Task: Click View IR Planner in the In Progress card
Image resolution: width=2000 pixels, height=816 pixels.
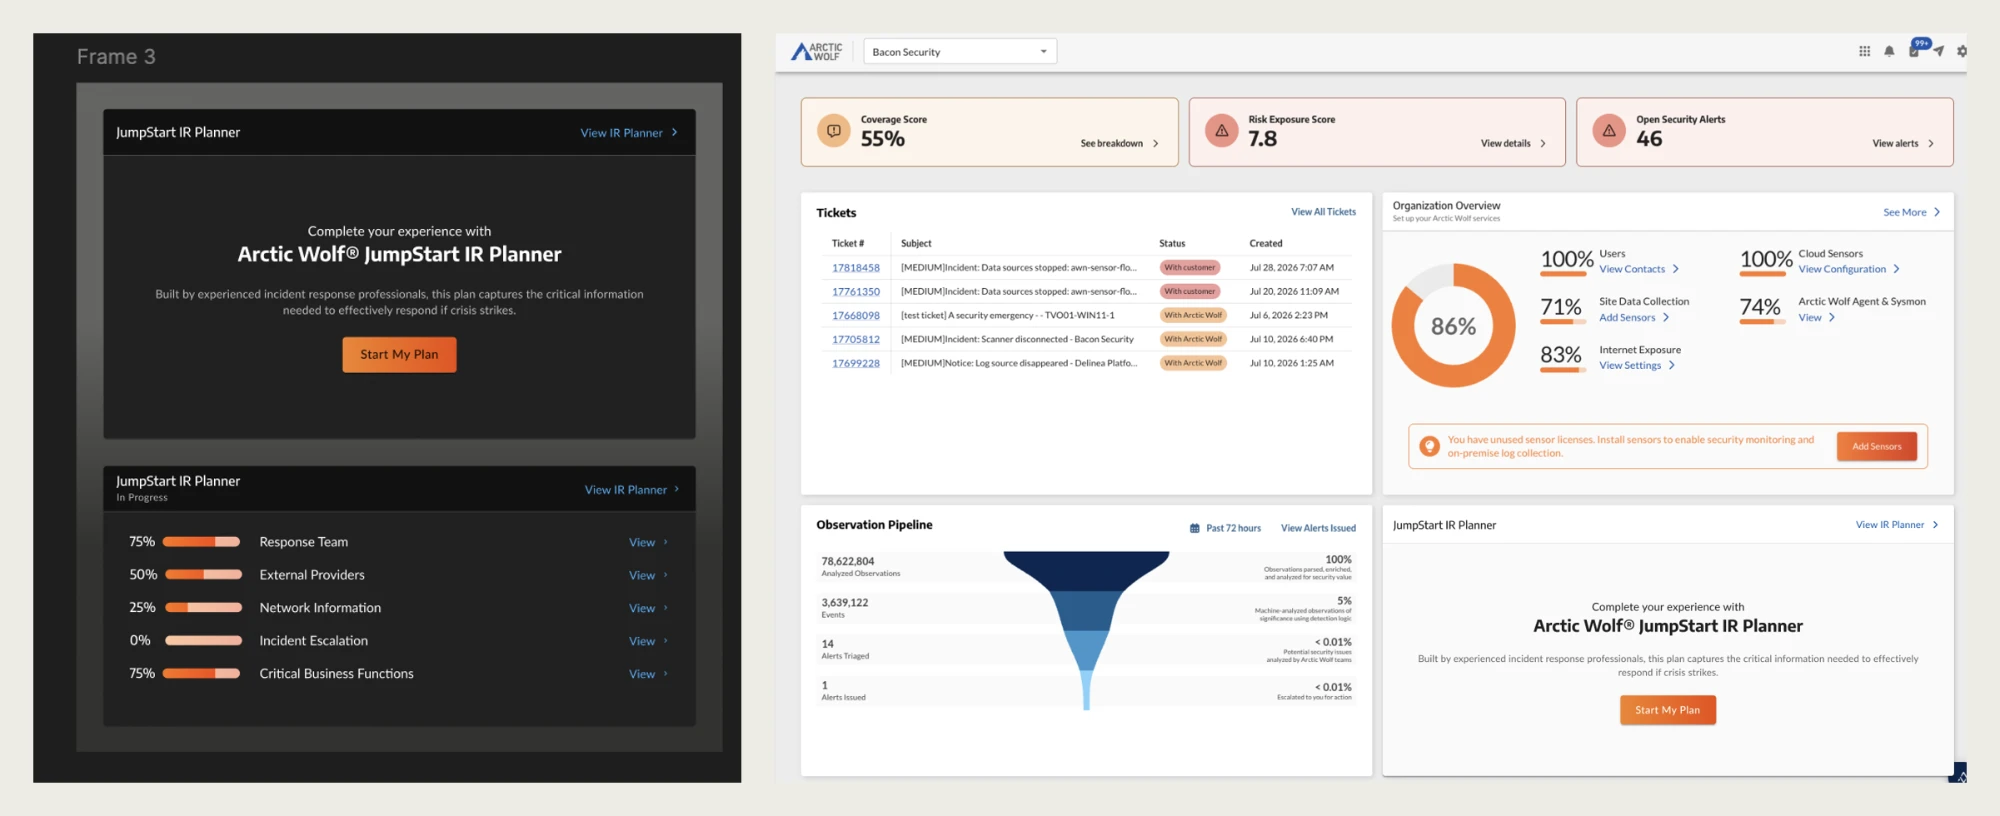Action: (x=625, y=490)
